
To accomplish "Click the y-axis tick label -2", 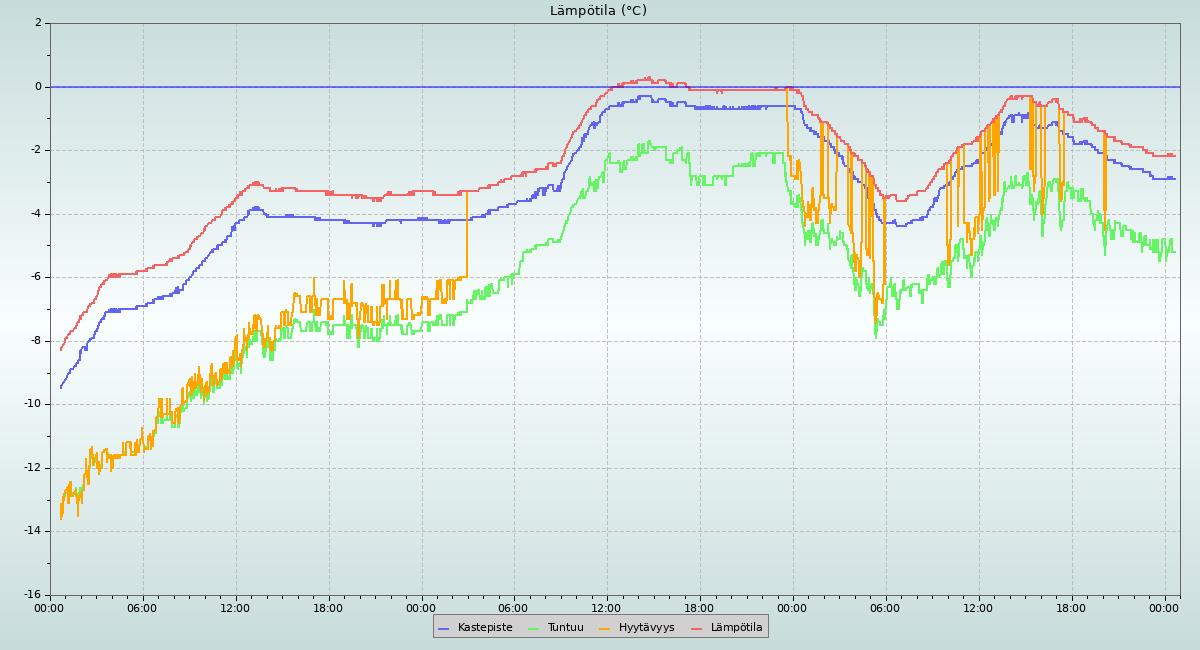I will coord(36,150).
